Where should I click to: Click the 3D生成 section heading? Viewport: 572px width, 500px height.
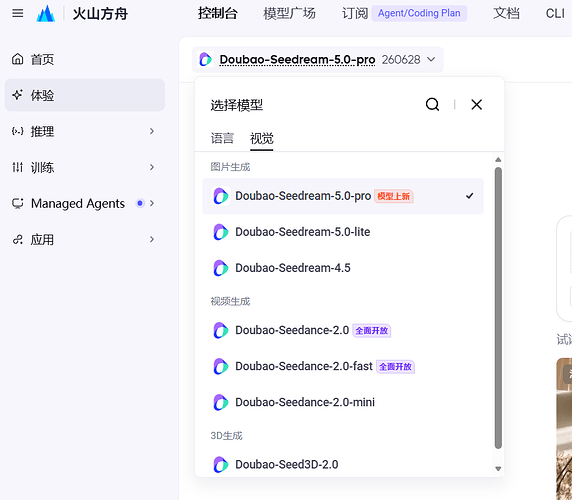(227, 436)
